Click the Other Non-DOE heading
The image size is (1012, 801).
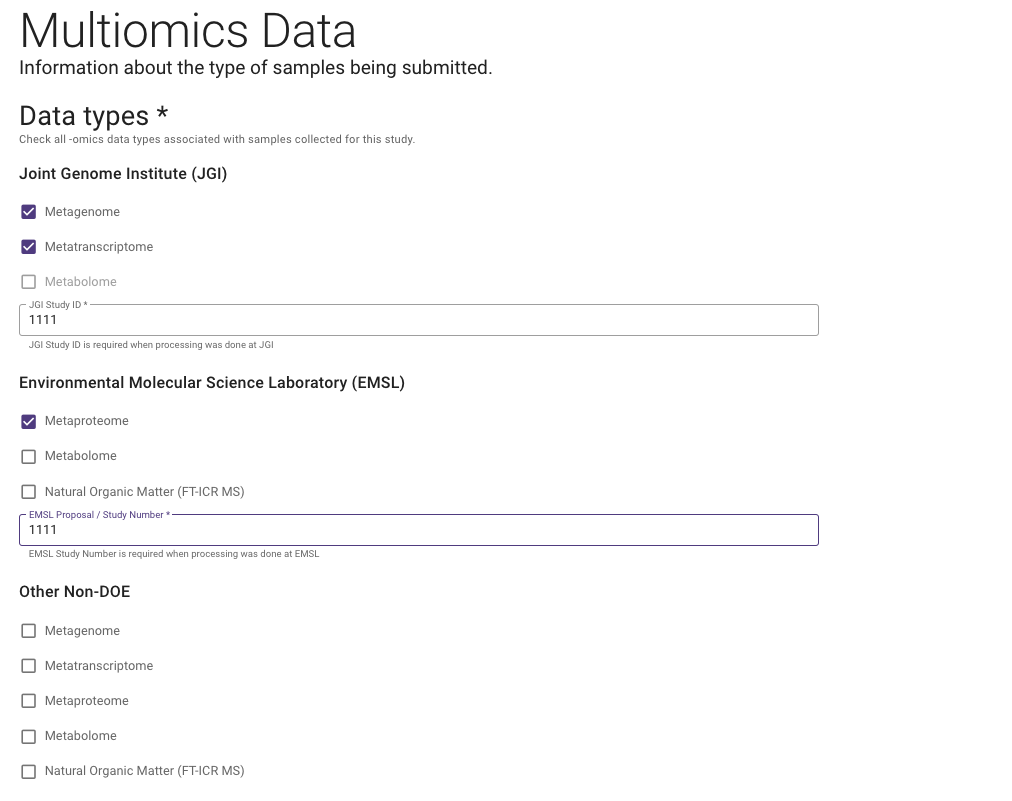point(74,591)
